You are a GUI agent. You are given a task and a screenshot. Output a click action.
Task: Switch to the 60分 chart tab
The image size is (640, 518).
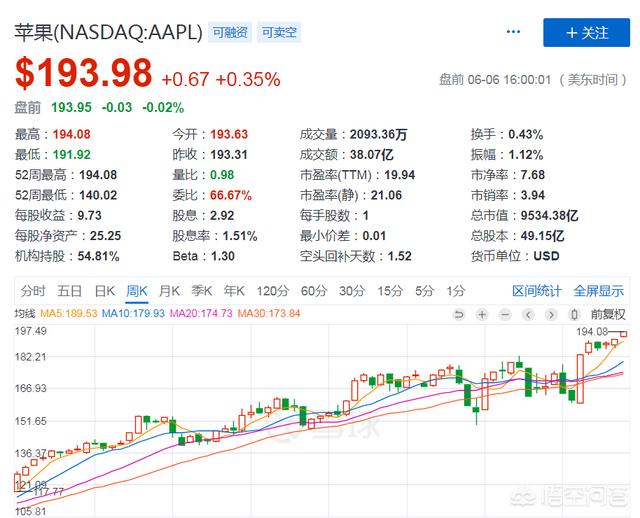(314, 291)
